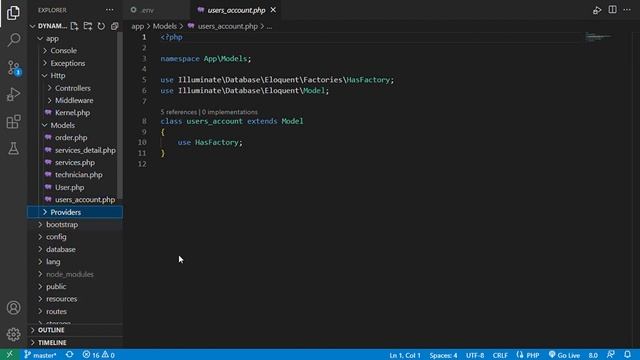
Task: Split the editor to the right
Action: pos(612,10)
